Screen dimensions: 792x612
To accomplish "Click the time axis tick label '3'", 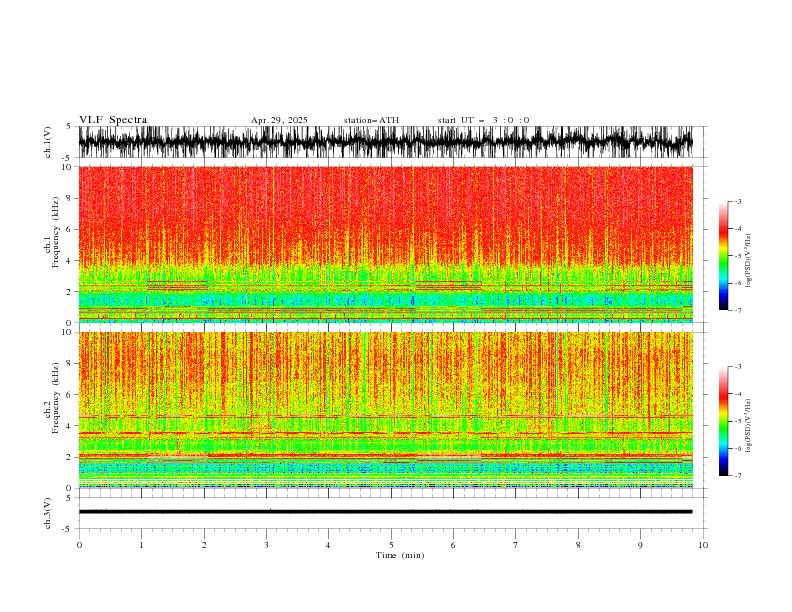I will pos(266,545).
